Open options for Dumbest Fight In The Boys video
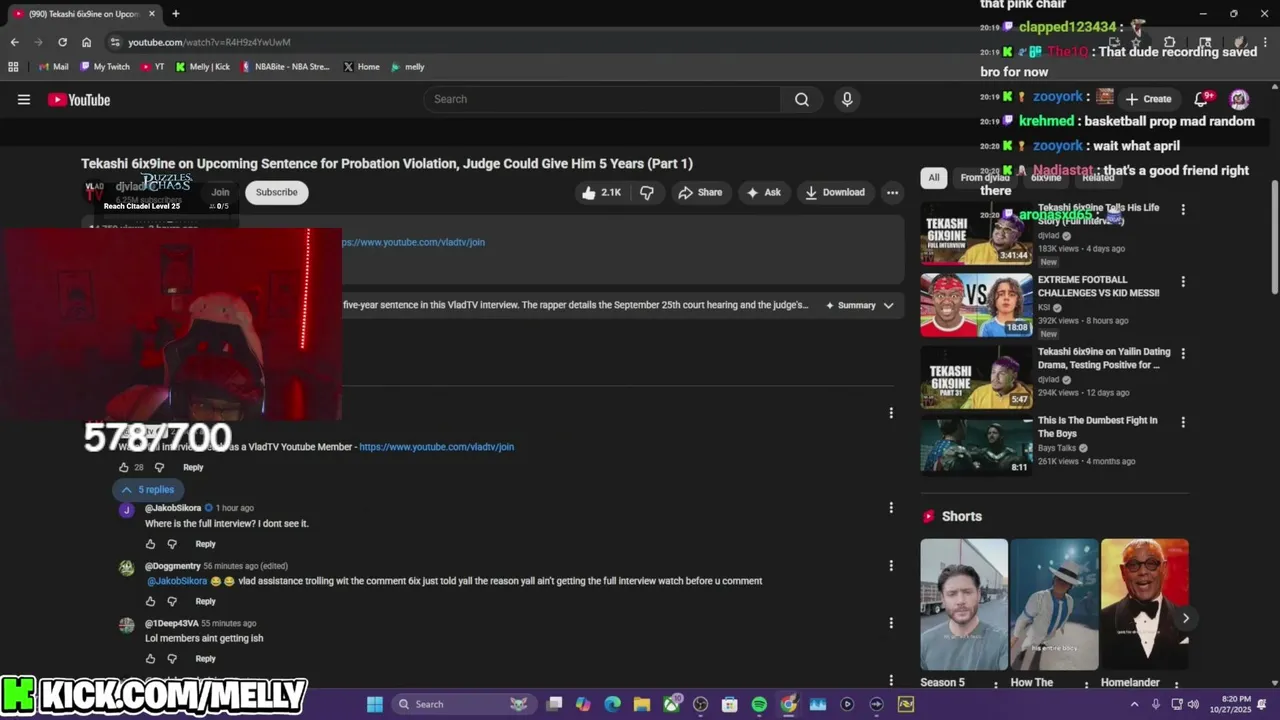 click(1183, 423)
